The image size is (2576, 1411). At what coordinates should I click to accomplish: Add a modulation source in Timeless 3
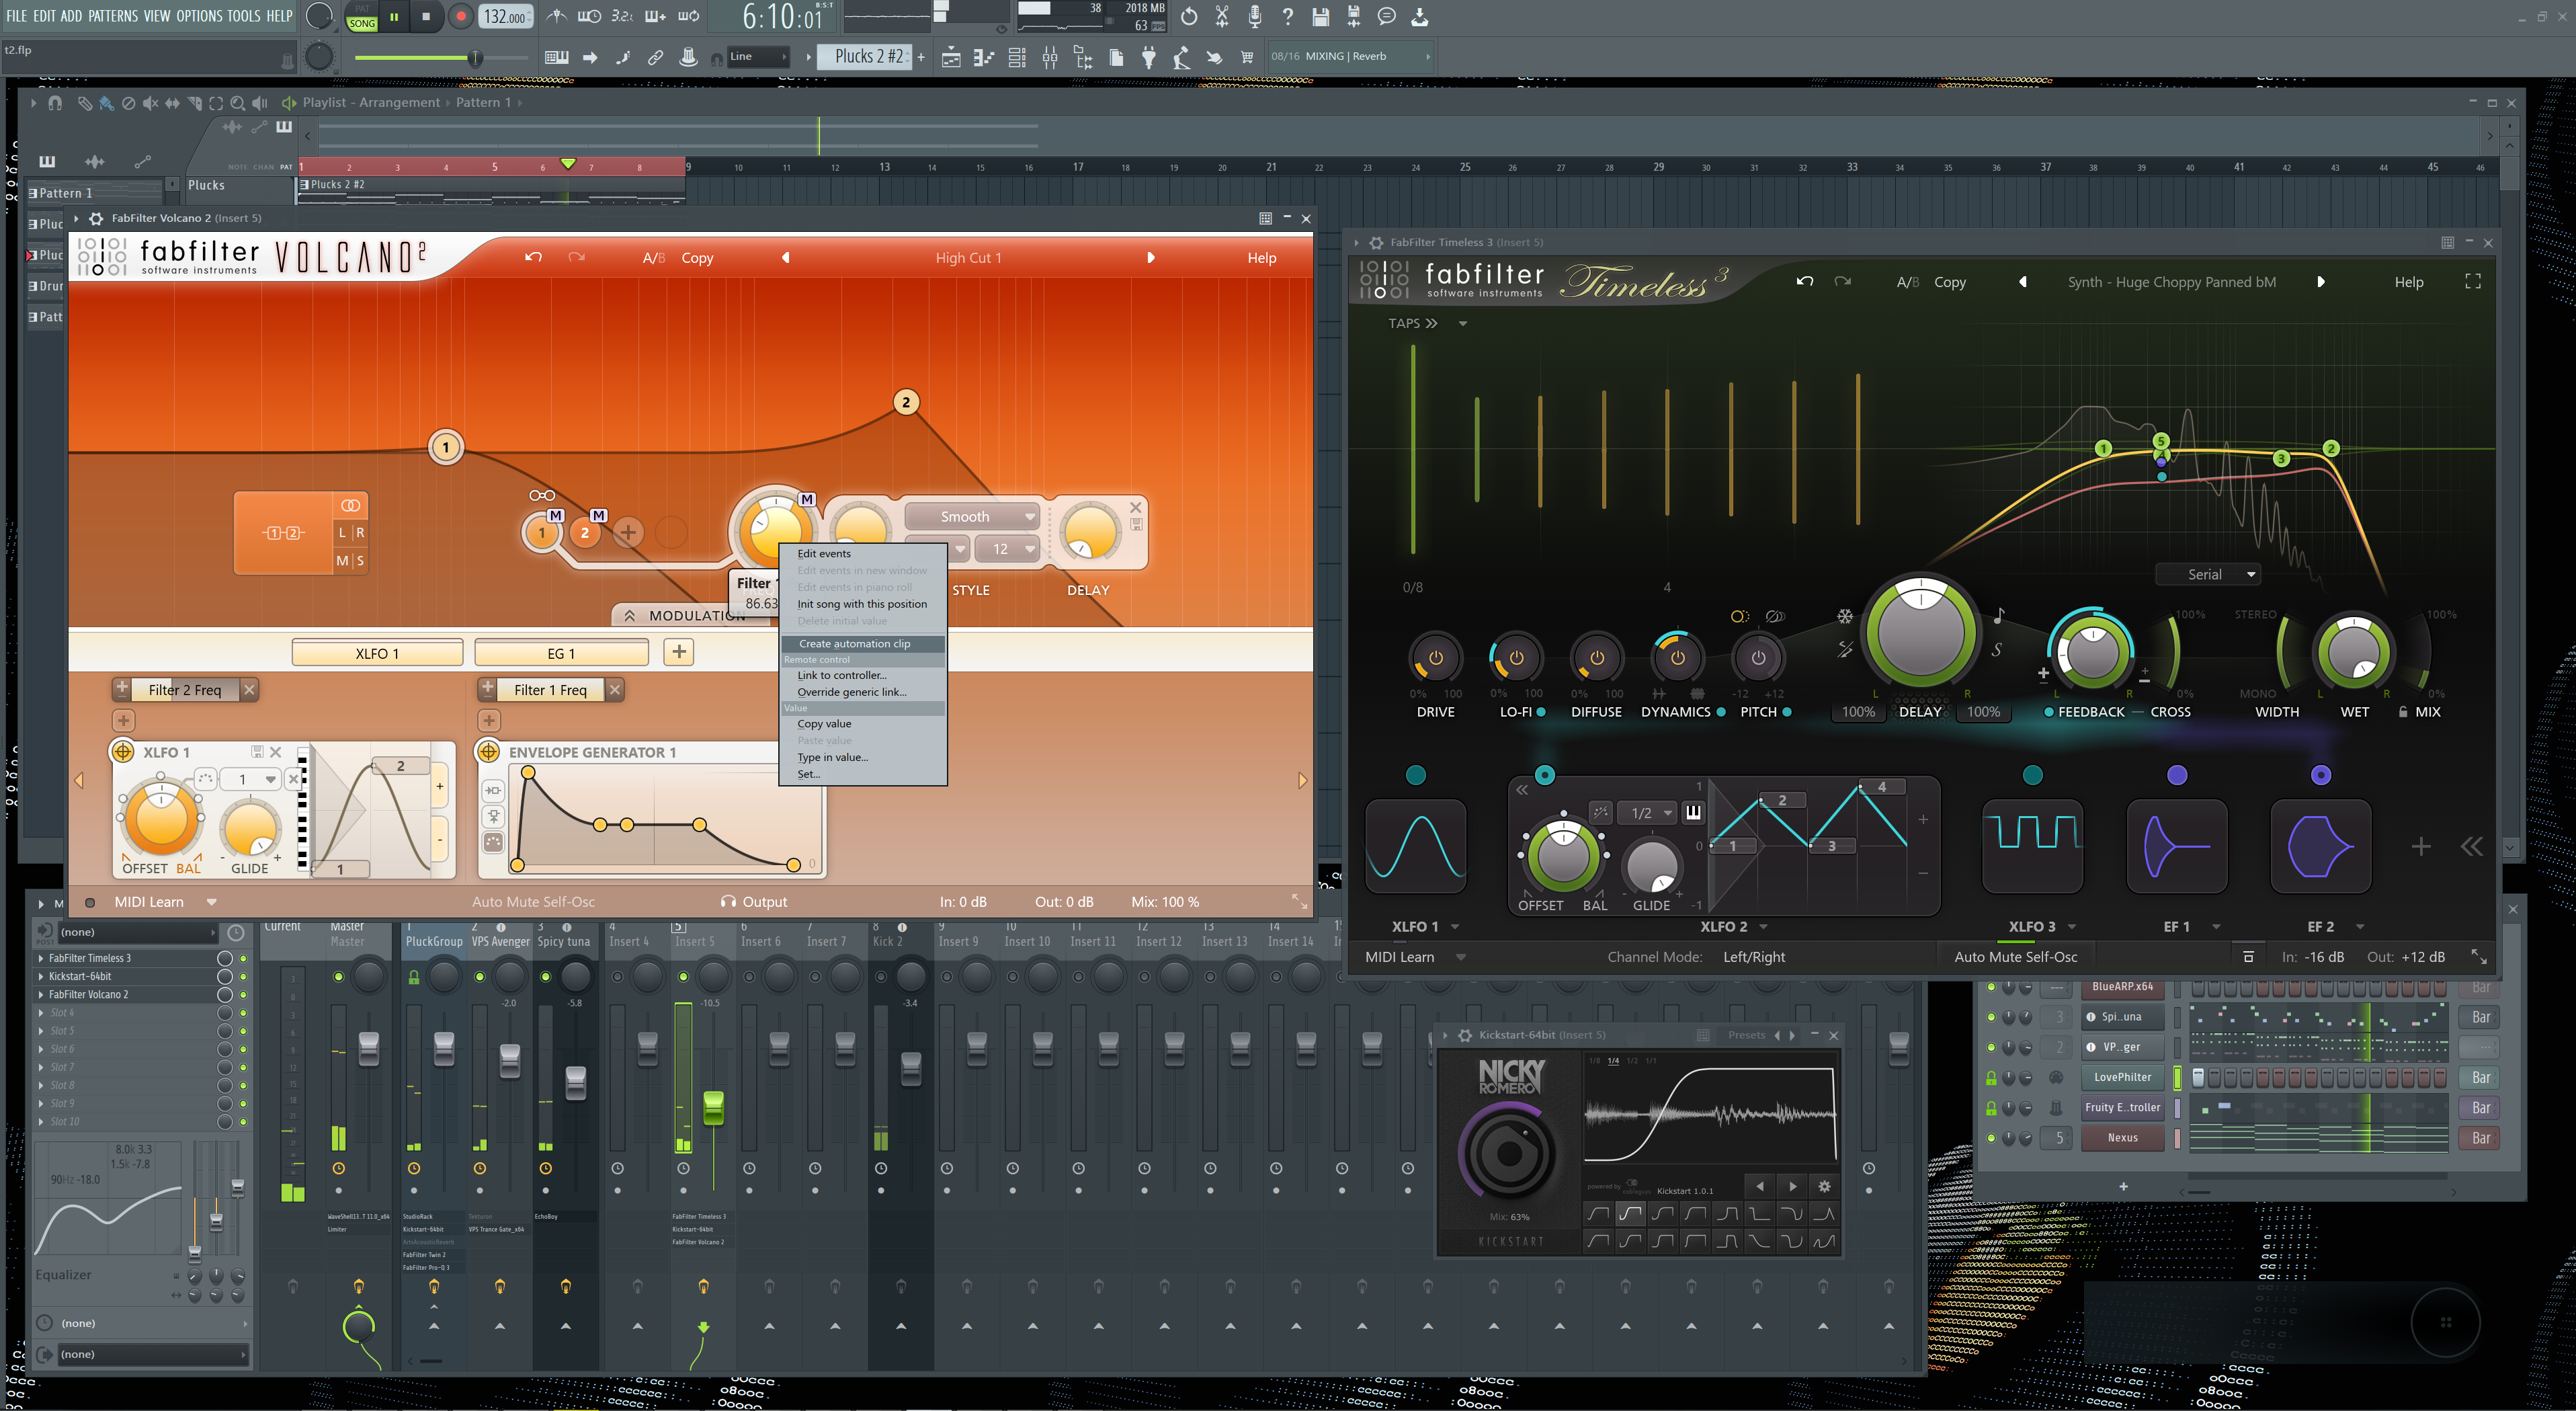click(x=2421, y=847)
